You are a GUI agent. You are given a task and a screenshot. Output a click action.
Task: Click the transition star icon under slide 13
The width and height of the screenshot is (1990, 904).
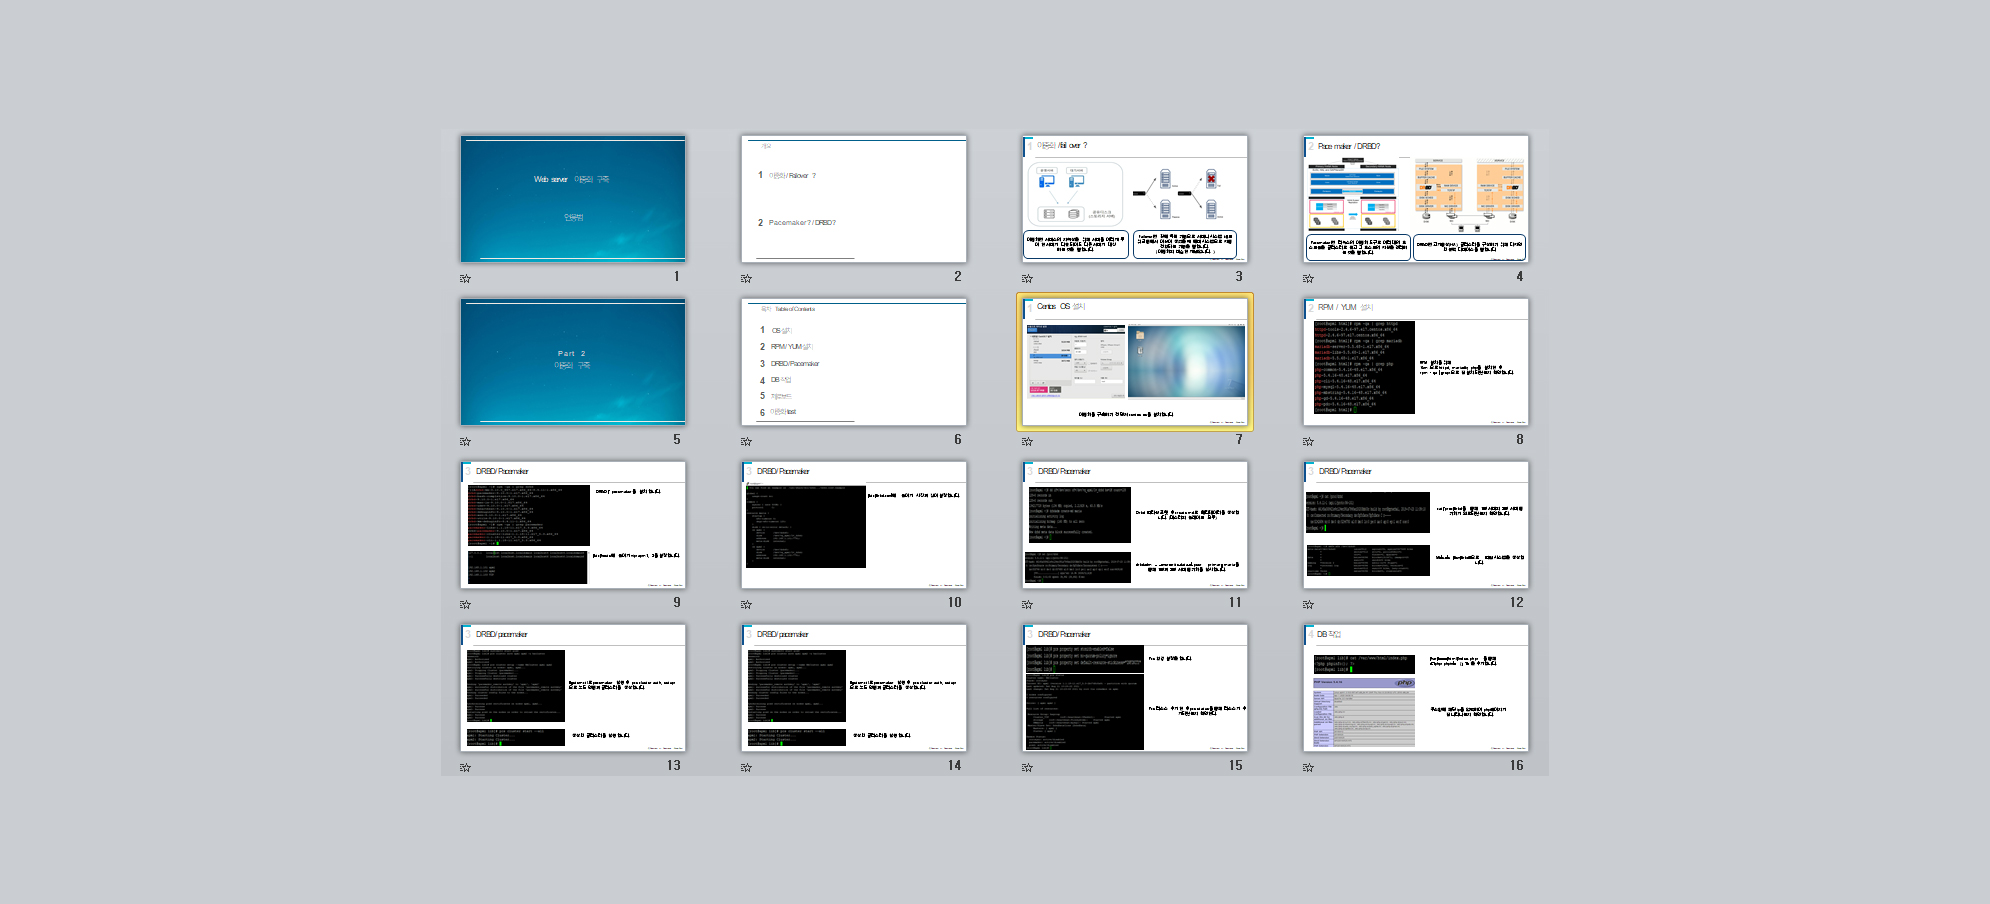pos(465,768)
